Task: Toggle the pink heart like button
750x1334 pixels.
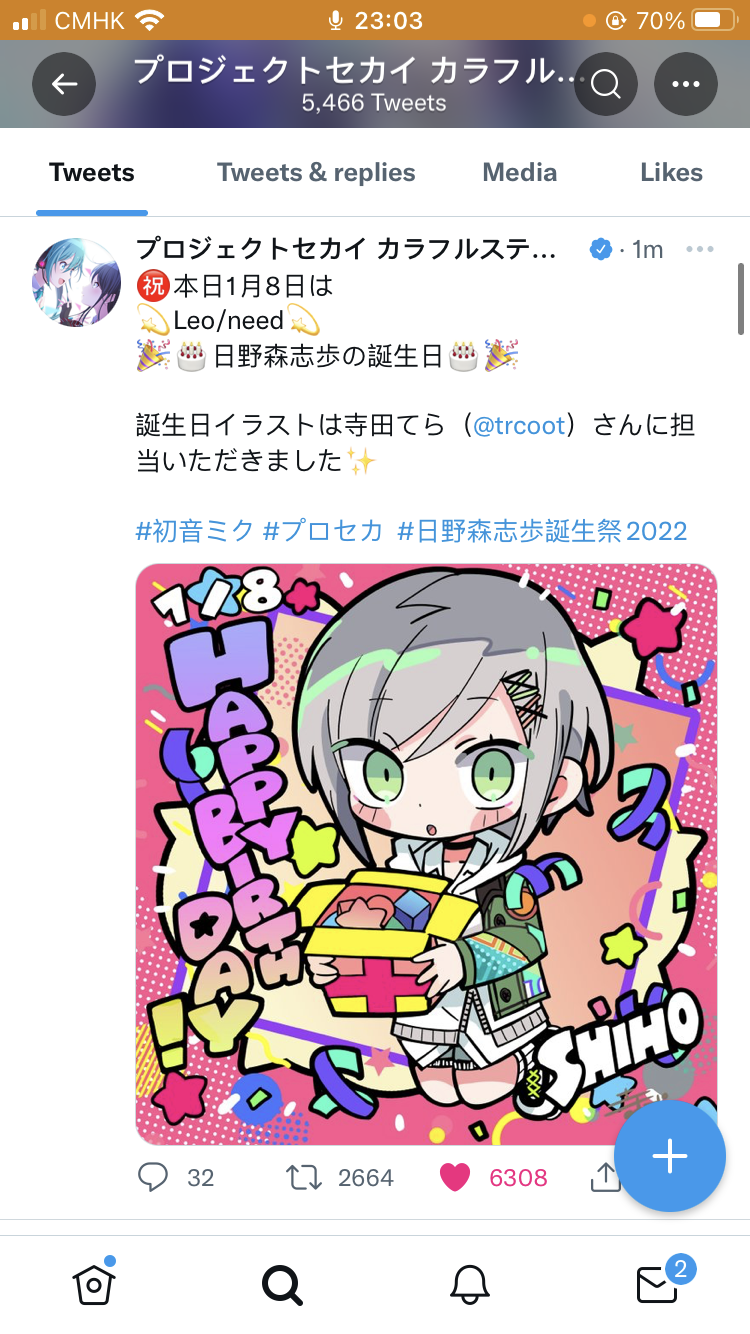Action: tap(455, 1177)
